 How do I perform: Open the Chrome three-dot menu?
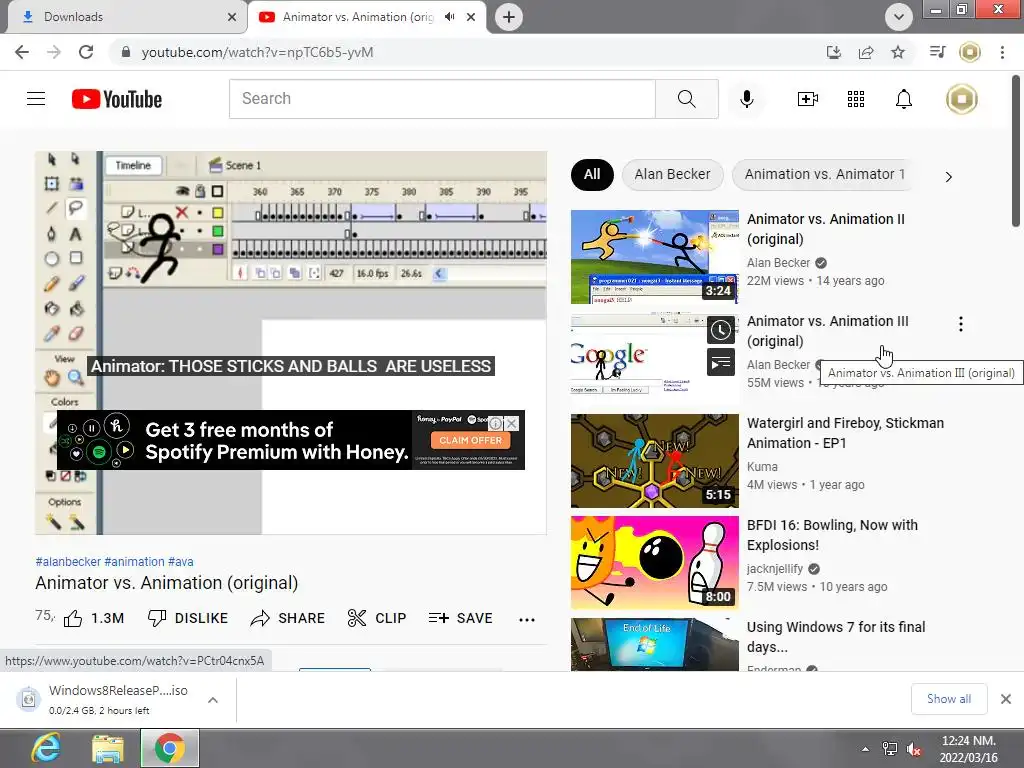coord(1002,52)
